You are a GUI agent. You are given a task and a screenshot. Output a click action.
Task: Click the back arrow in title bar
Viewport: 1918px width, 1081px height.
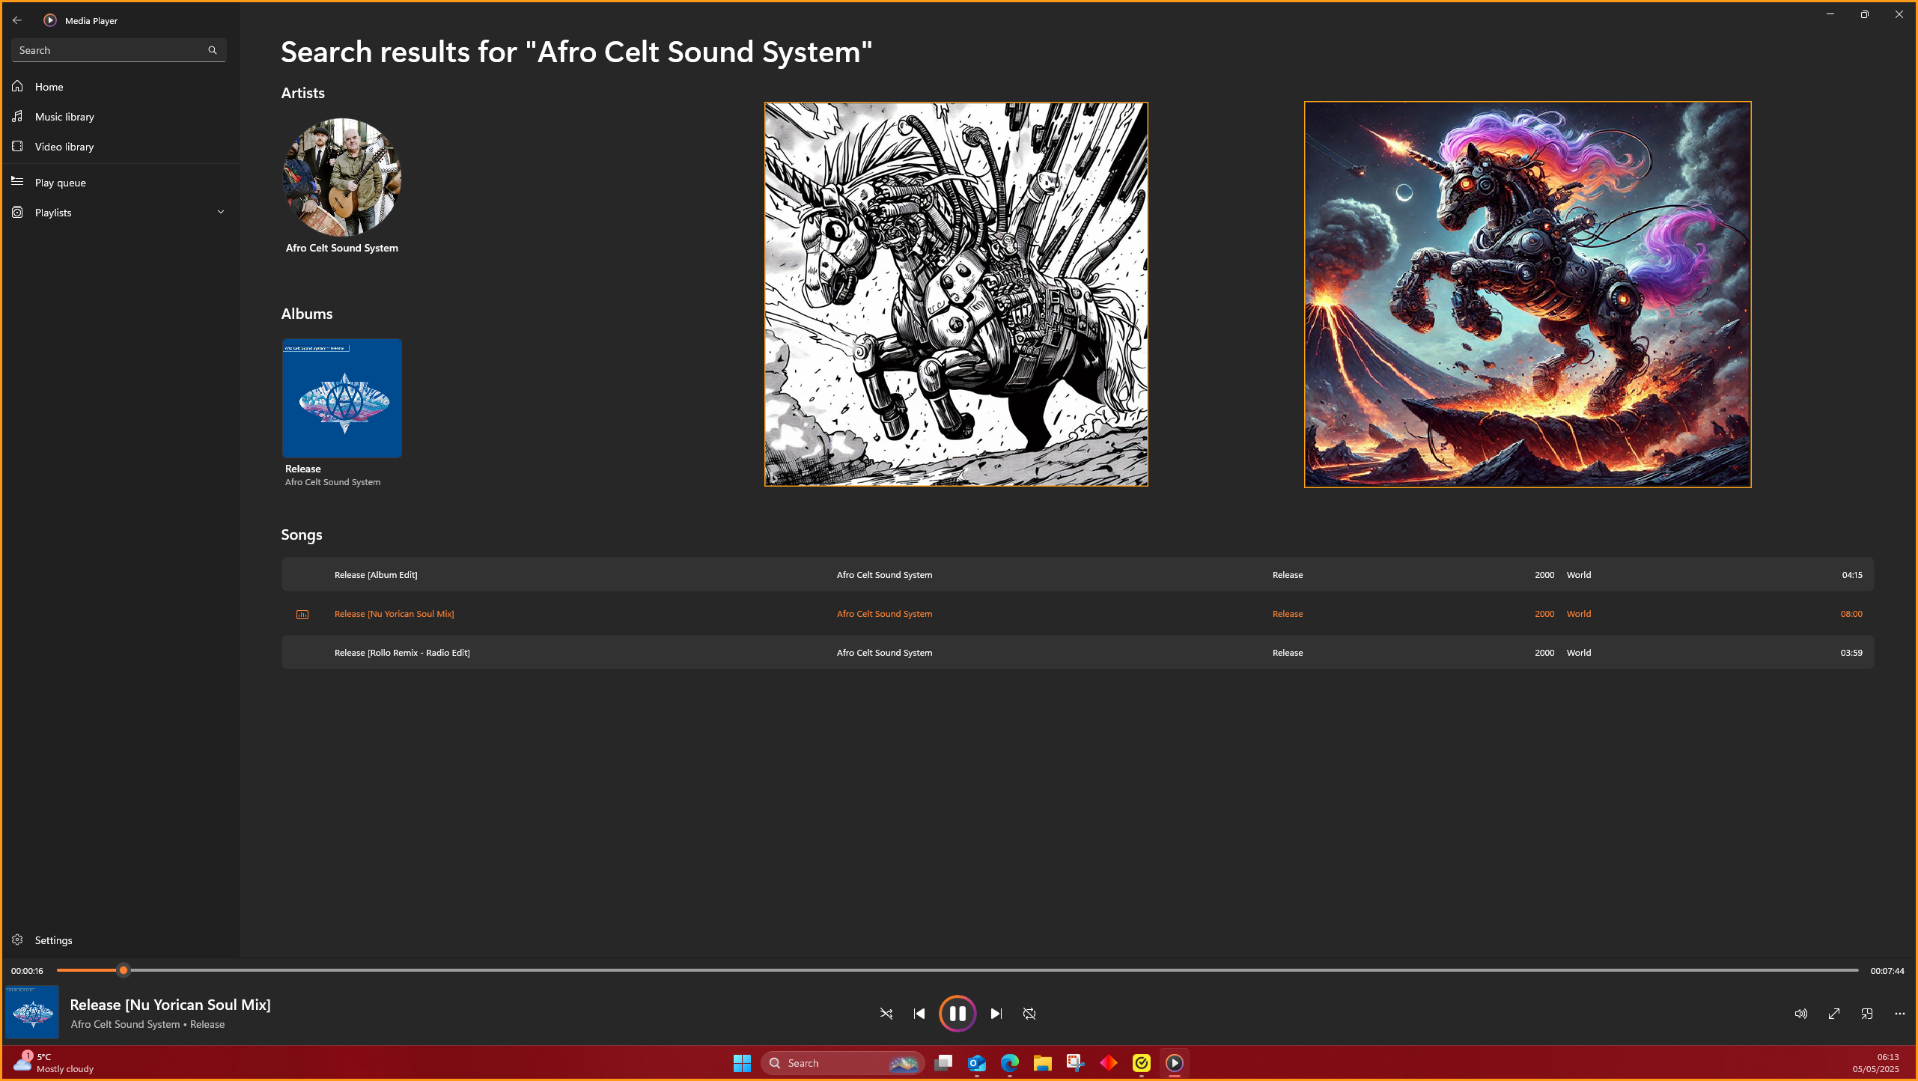tap(17, 20)
